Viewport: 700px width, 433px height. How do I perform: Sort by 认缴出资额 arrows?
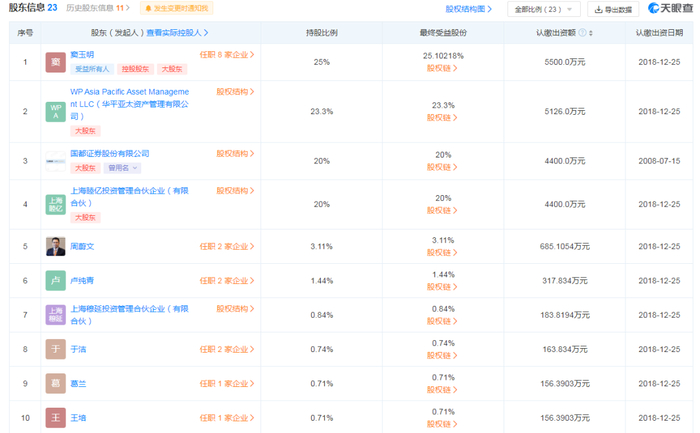(x=591, y=33)
